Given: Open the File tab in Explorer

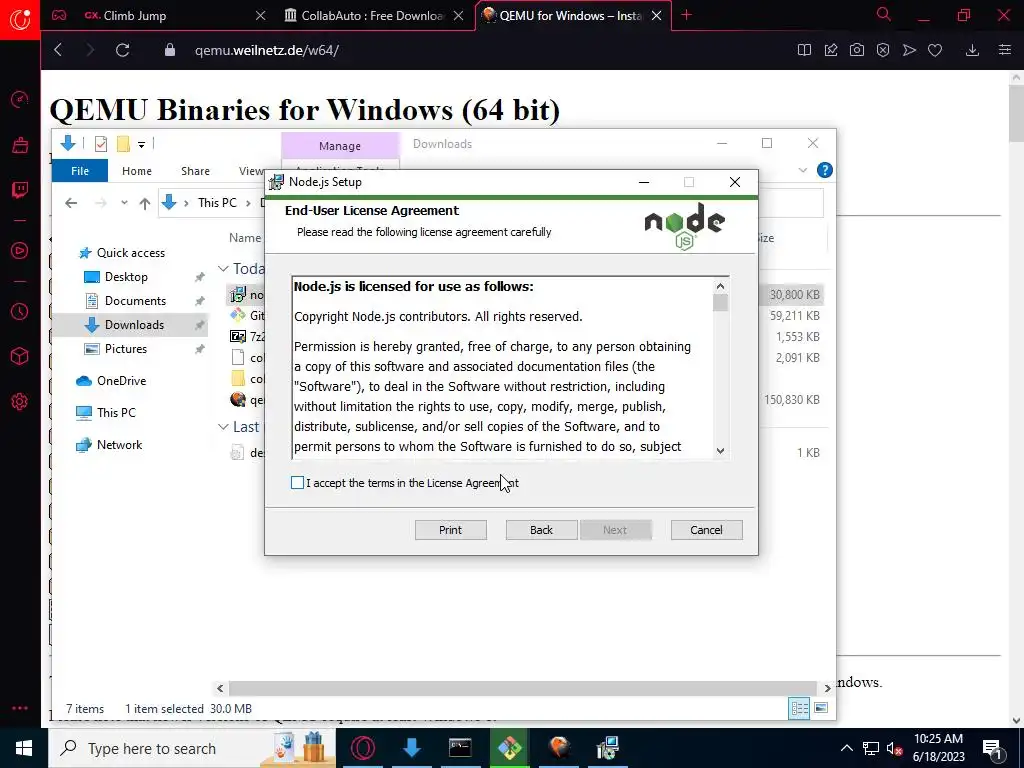Looking at the screenshot, I should pos(80,170).
